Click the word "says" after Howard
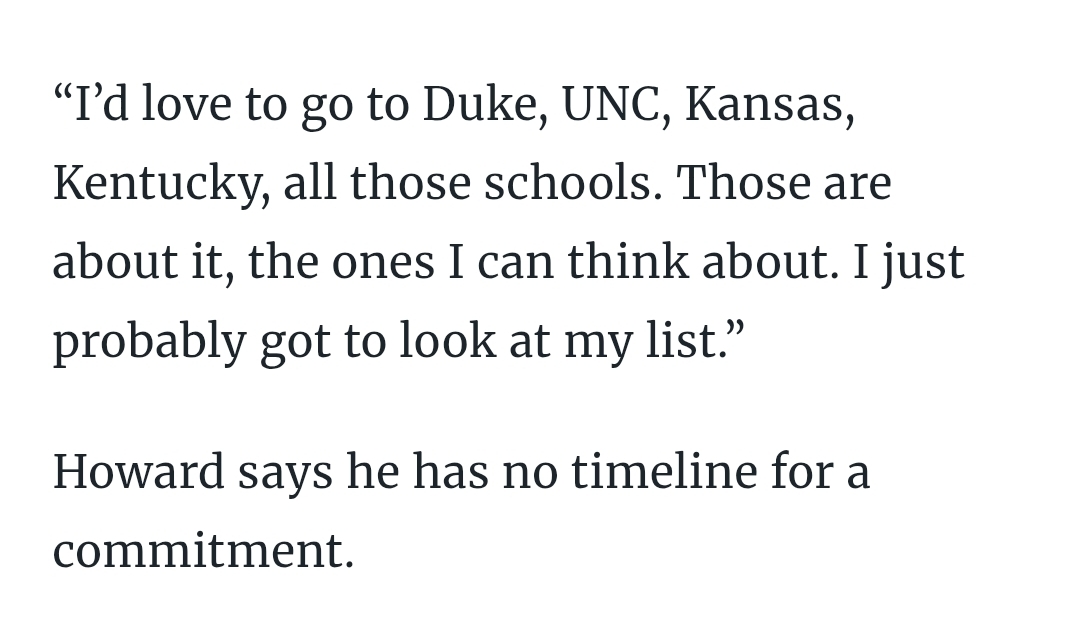The image size is (1079, 619). 285,471
